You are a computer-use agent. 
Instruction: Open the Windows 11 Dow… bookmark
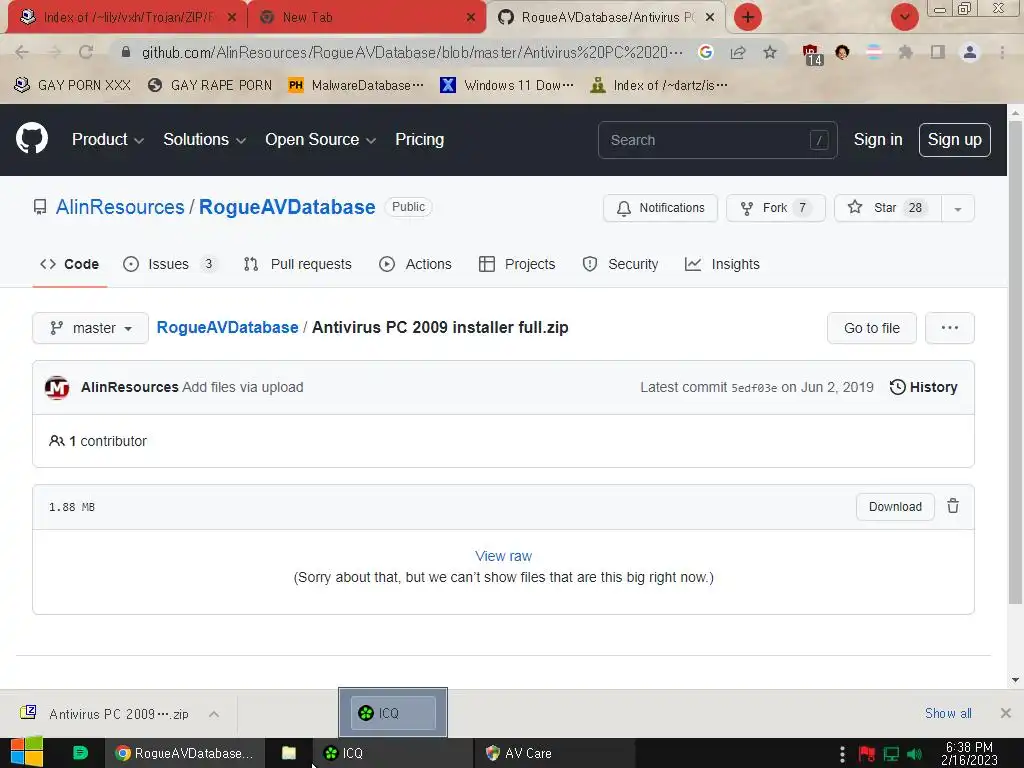pyautogui.click(x=507, y=85)
